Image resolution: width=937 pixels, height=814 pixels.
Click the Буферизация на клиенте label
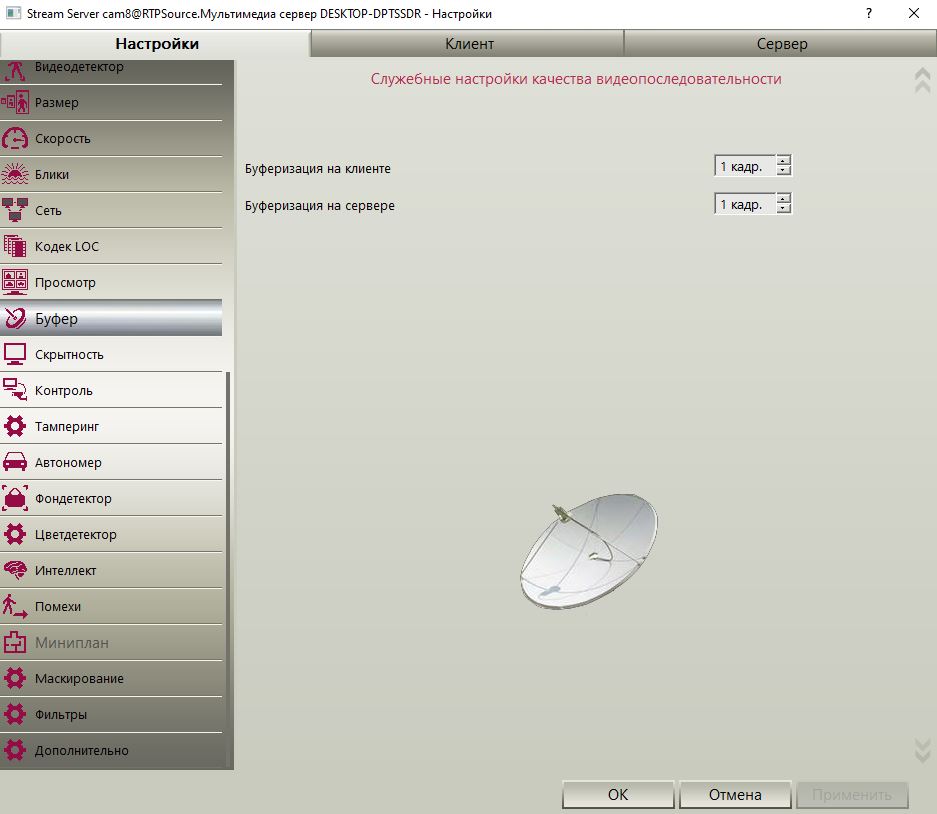317,169
